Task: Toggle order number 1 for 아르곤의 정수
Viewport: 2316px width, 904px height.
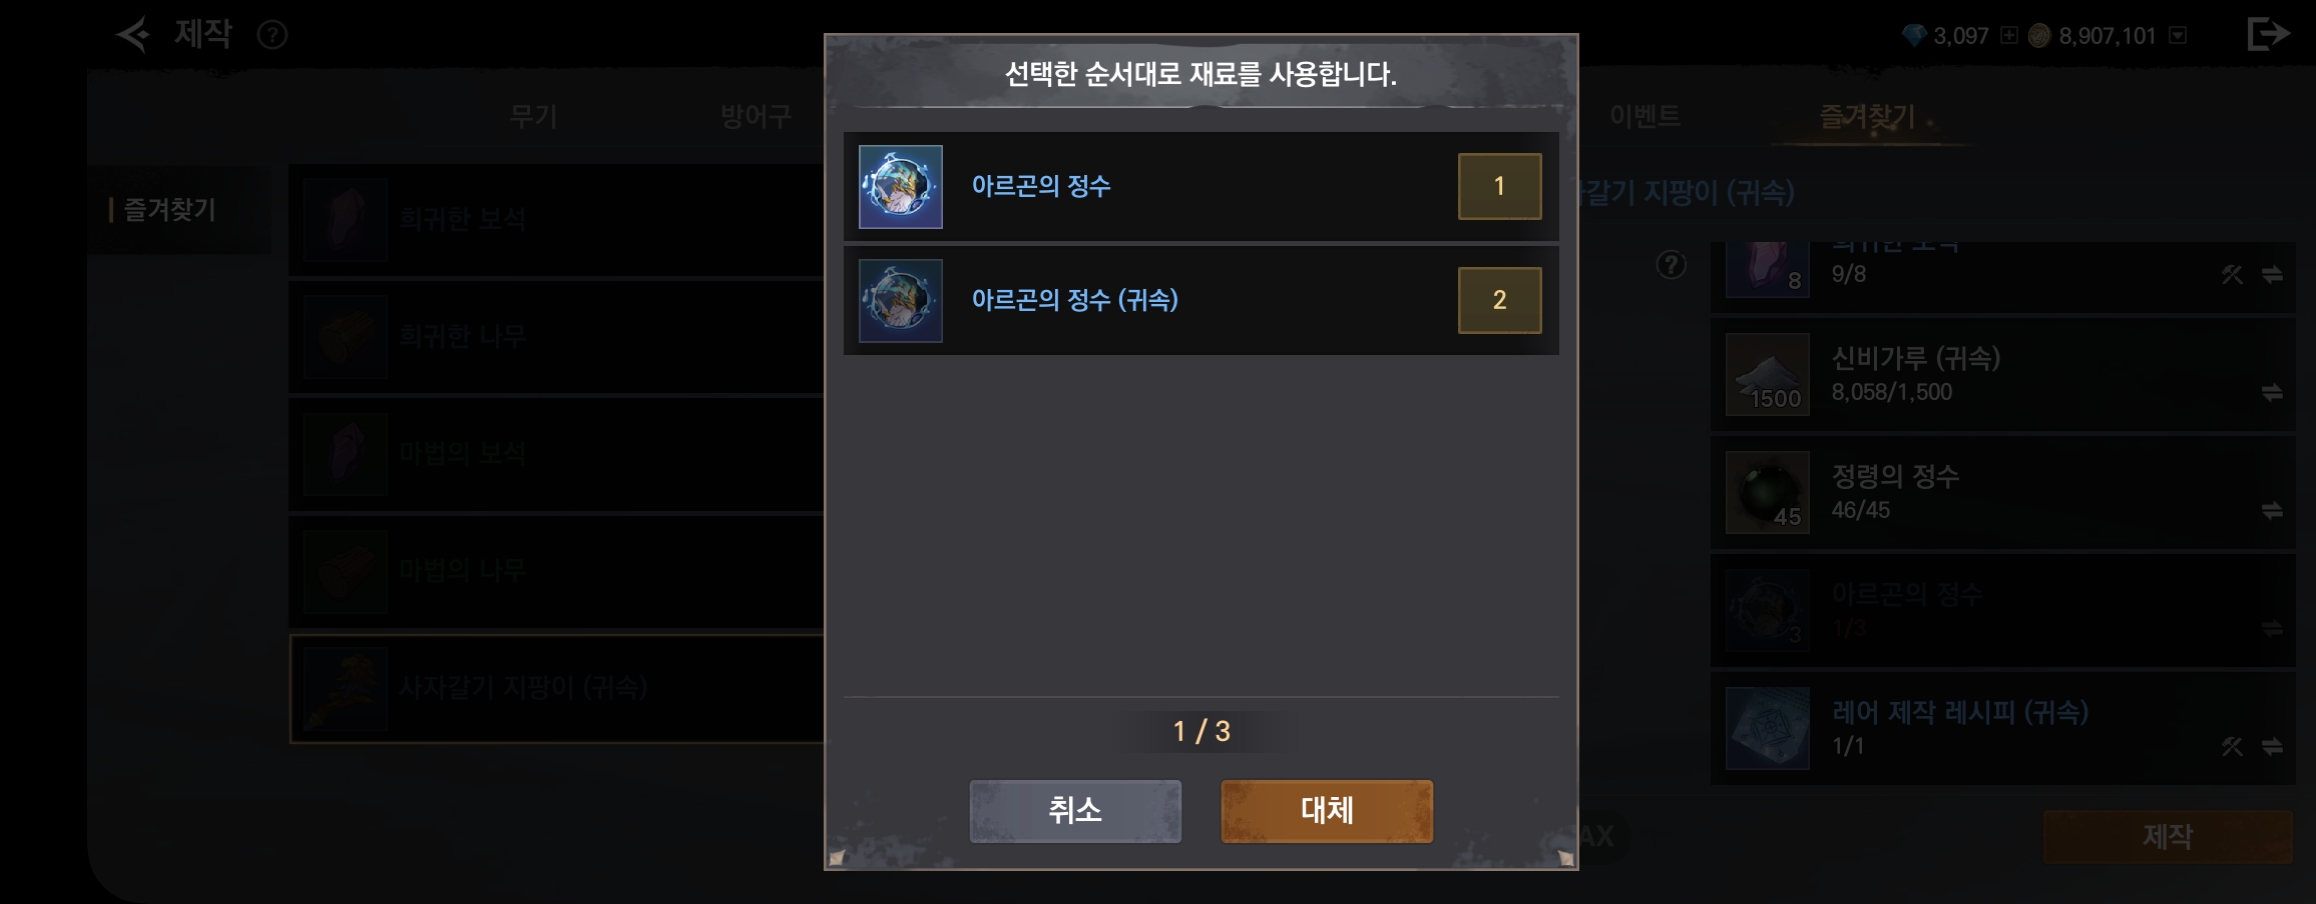Action: pyautogui.click(x=1499, y=186)
